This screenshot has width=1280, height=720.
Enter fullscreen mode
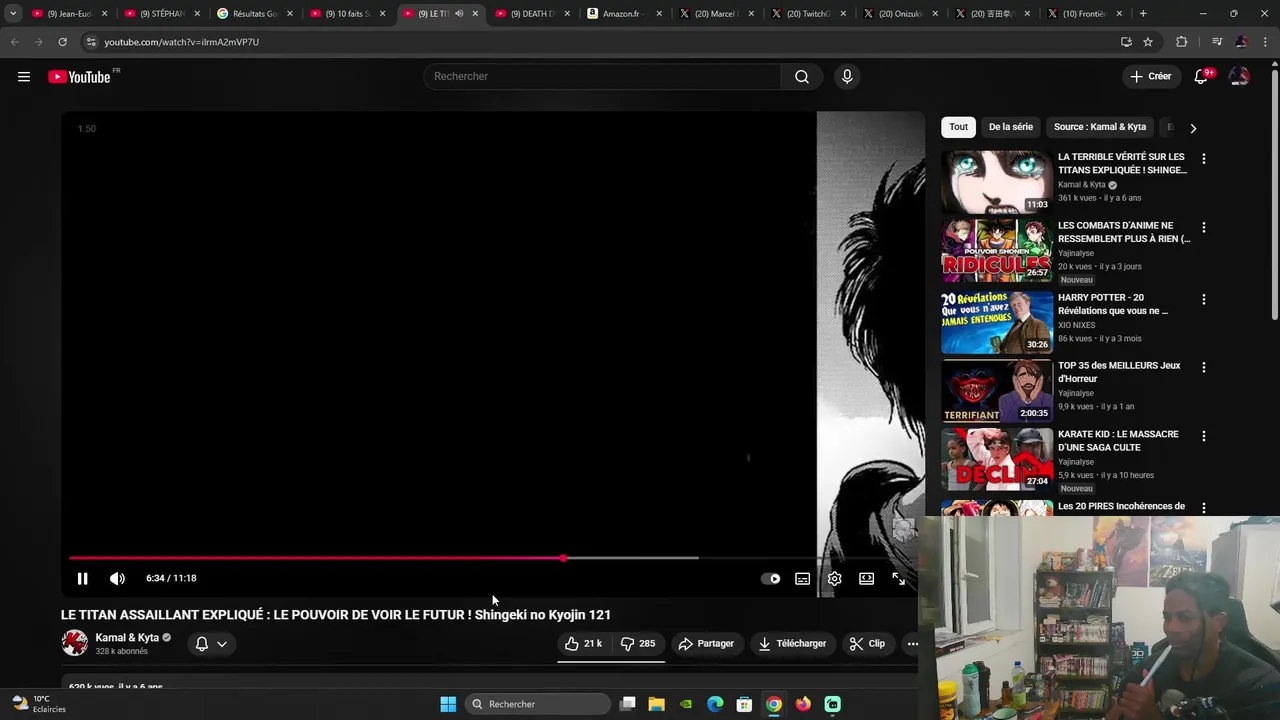click(898, 578)
